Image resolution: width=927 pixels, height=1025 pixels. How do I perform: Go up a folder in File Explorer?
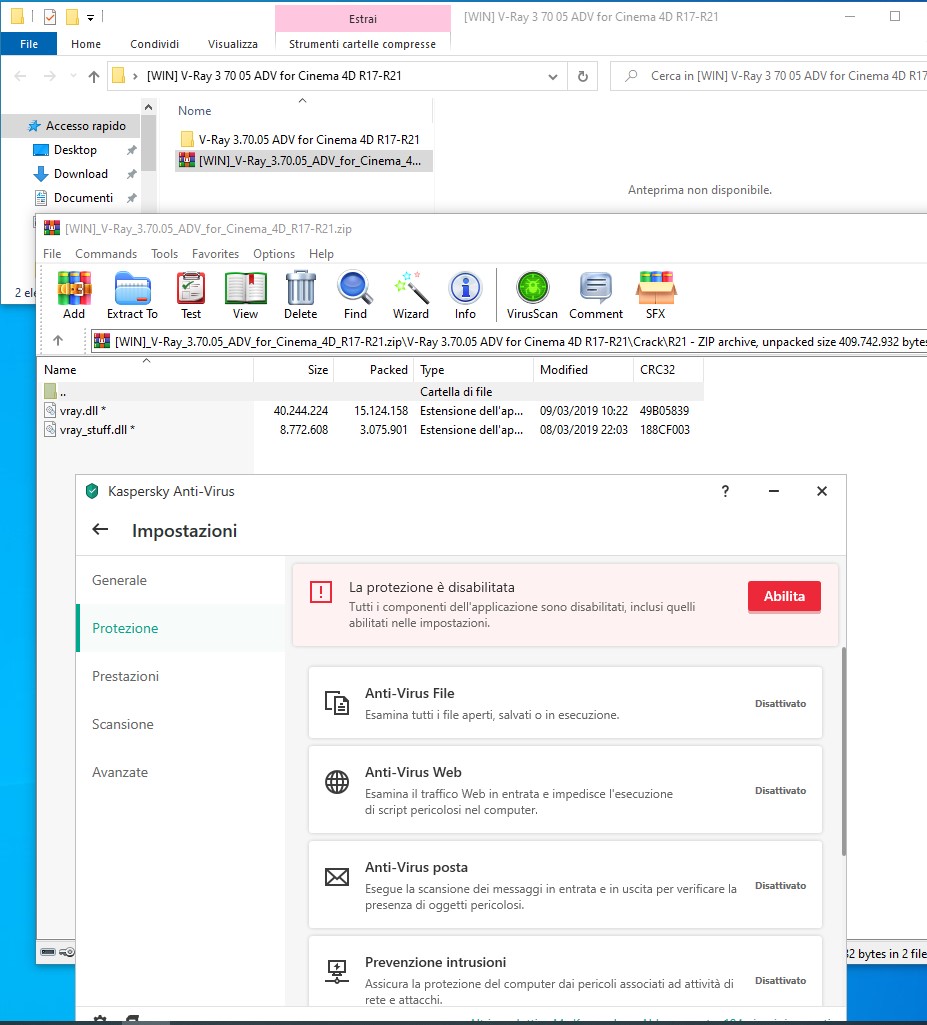pos(93,76)
